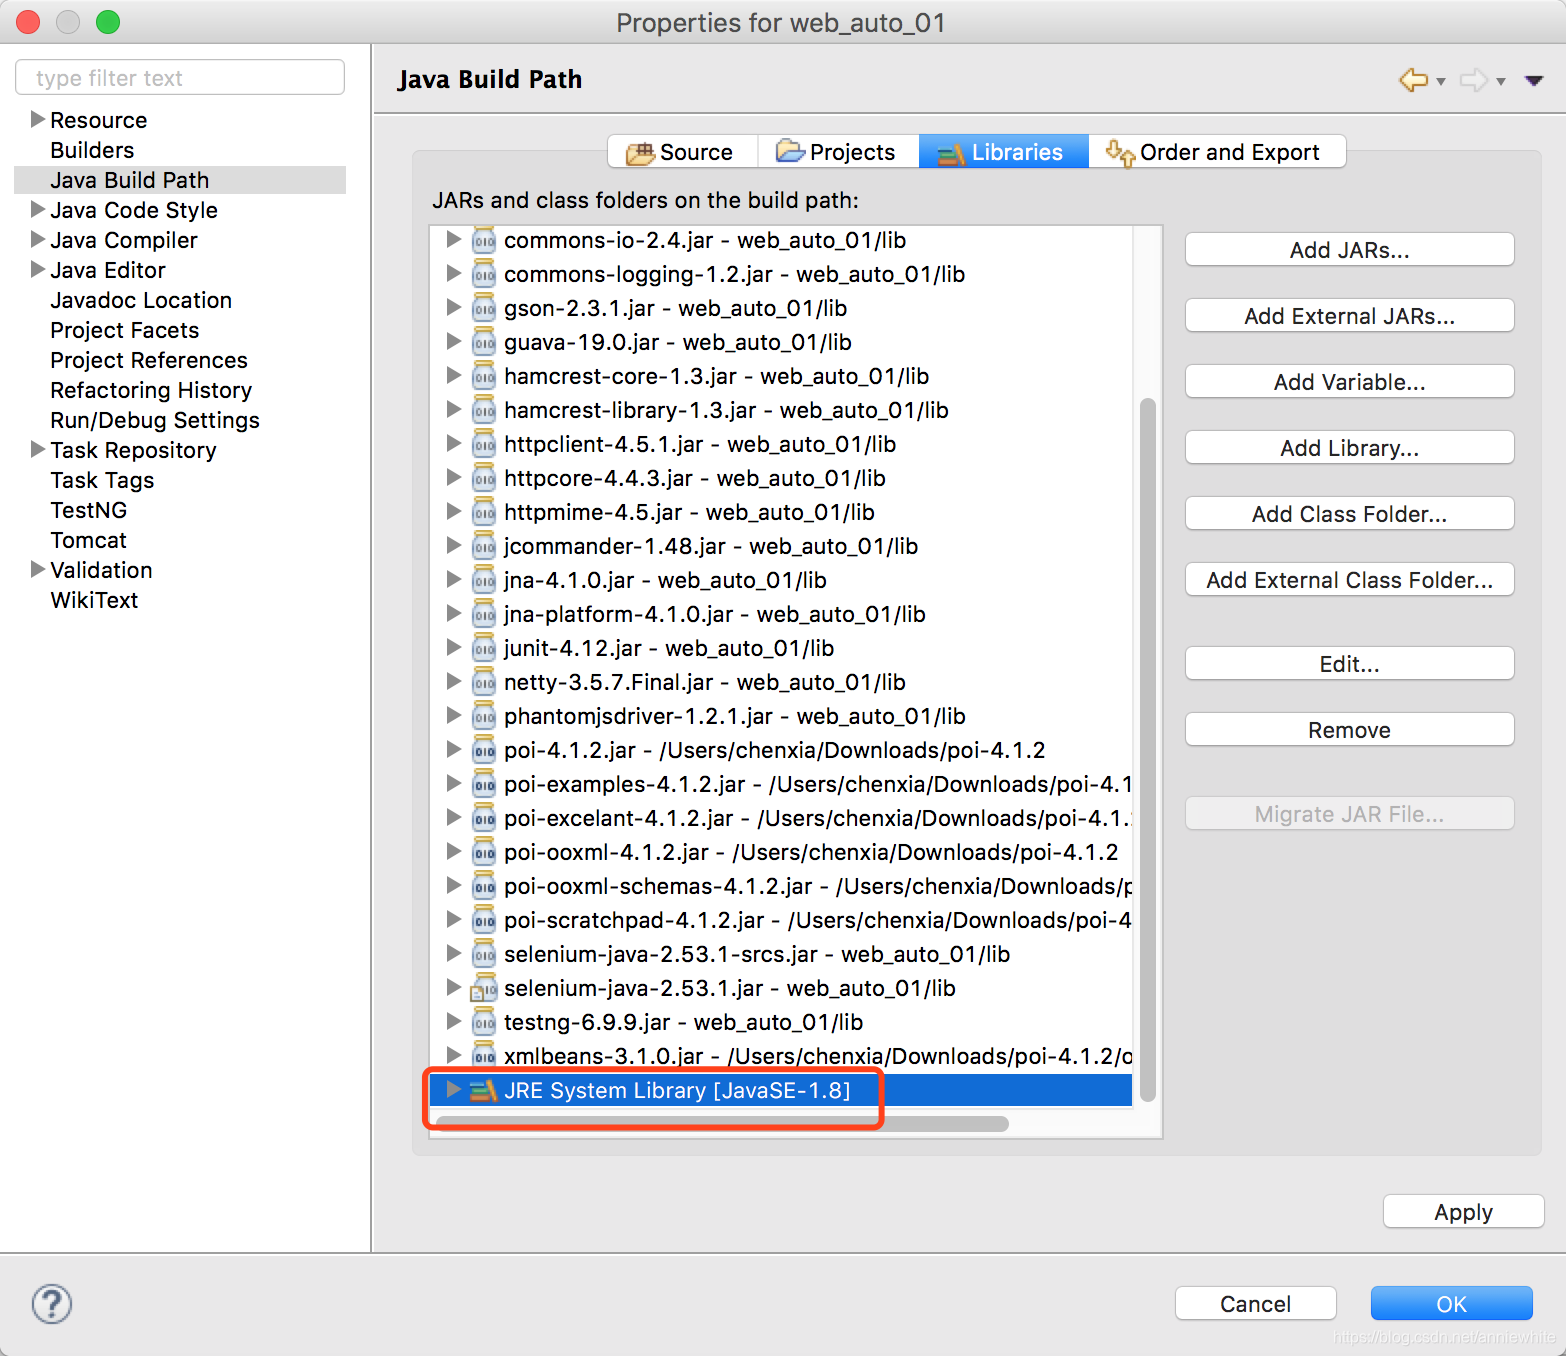Click jar icon of poi-4.1.2.jar
The image size is (1566, 1356).
[x=484, y=750]
